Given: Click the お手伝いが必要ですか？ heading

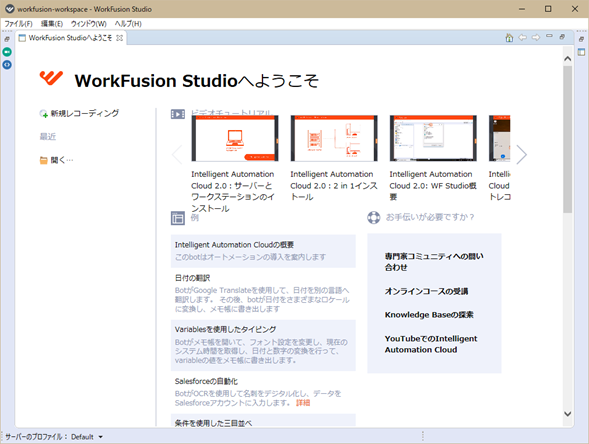Looking at the screenshot, I should [430, 217].
